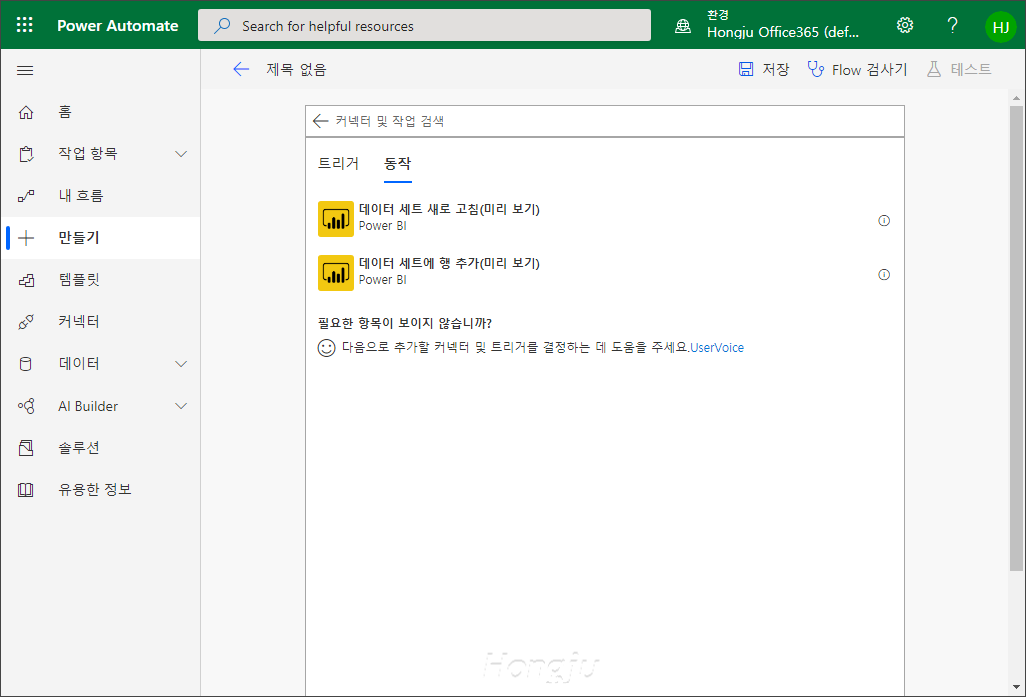The image size is (1026, 697).
Task: Click the flow title 제목 없음
Action: [296, 69]
